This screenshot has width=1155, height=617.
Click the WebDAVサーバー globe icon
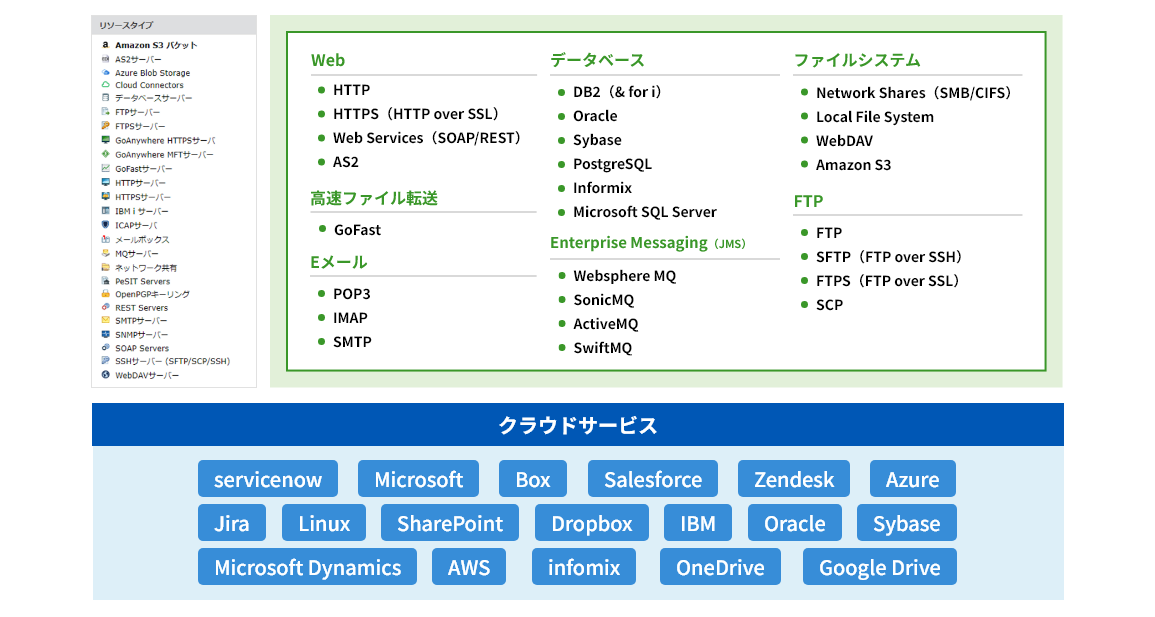[x=105, y=375]
